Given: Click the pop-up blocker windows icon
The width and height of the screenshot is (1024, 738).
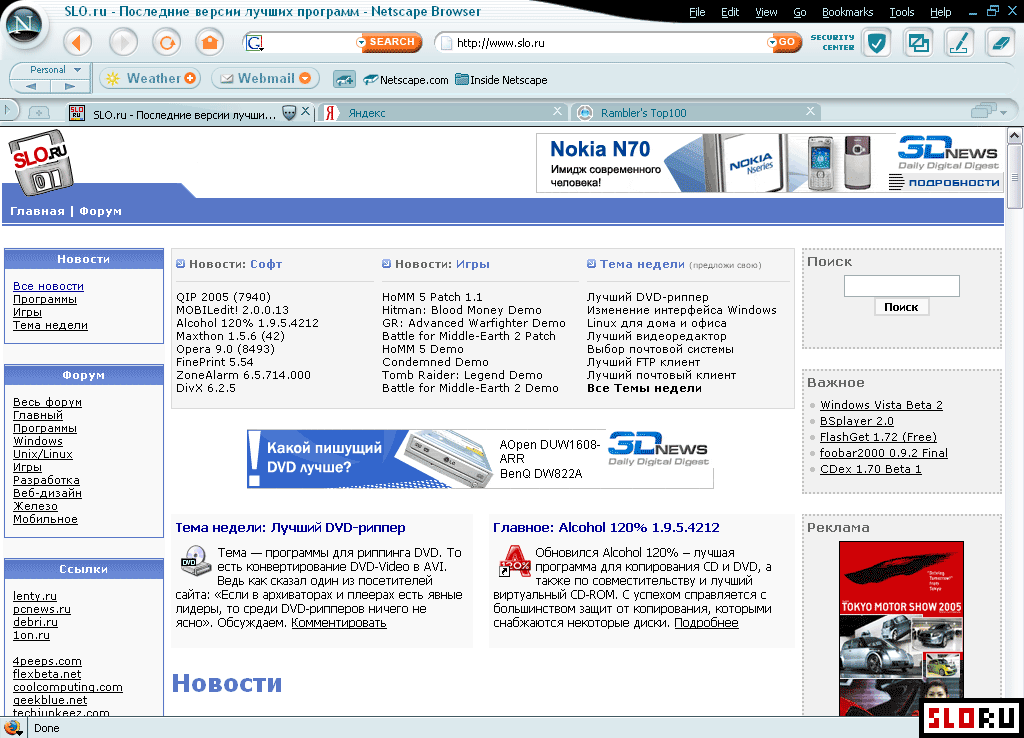Looking at the screenshot, I should (917, 42).
